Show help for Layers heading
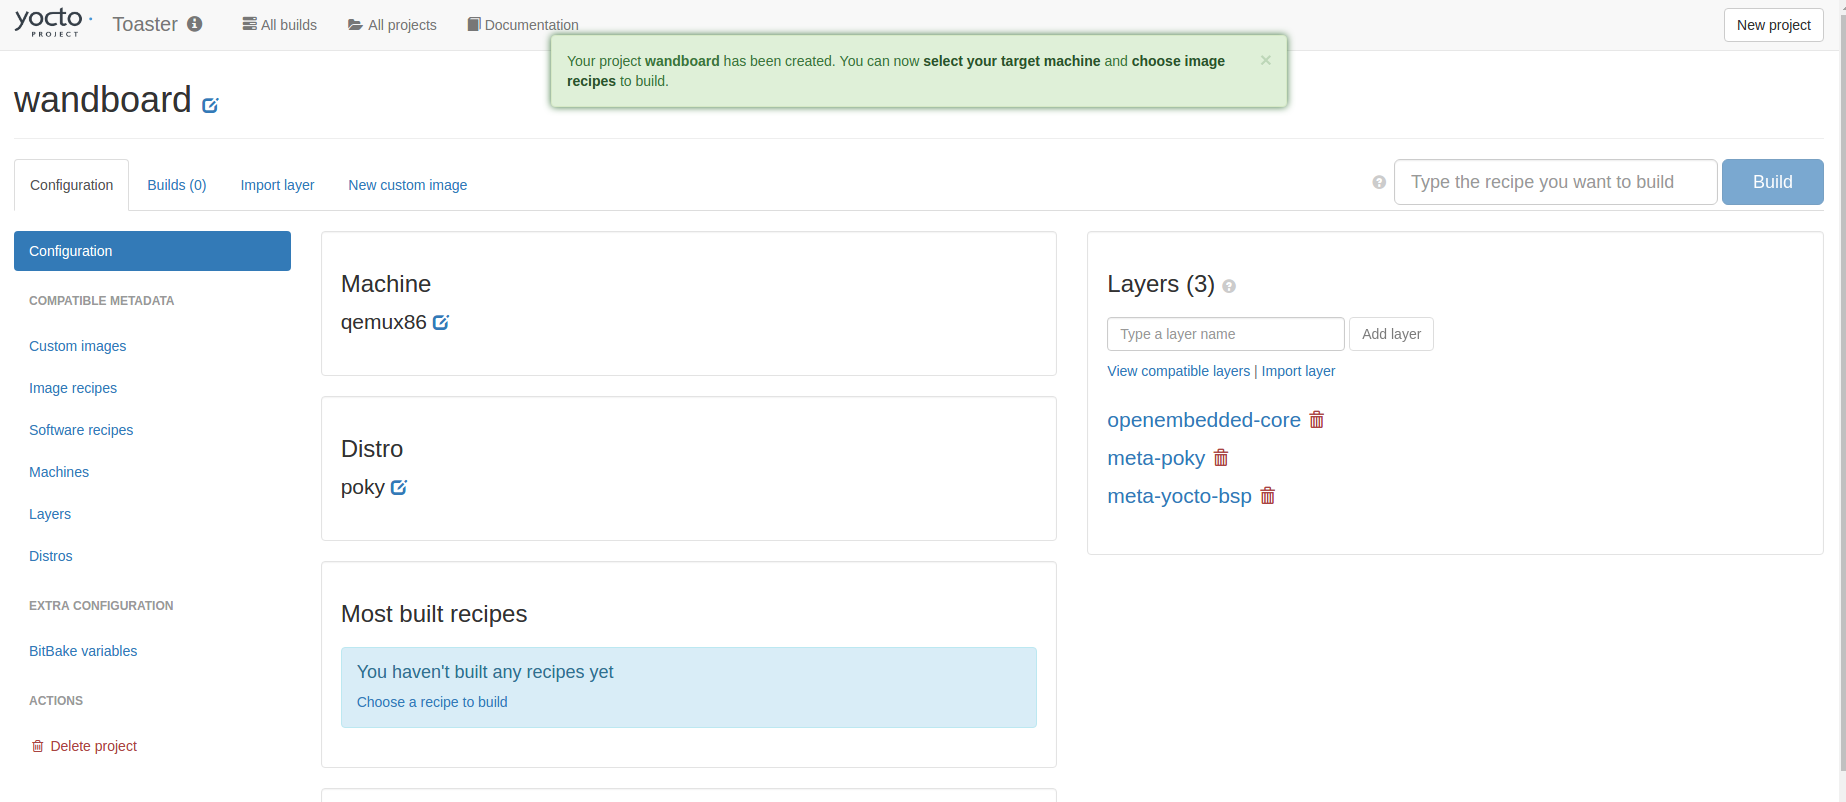 click(x=1229, y=286)
